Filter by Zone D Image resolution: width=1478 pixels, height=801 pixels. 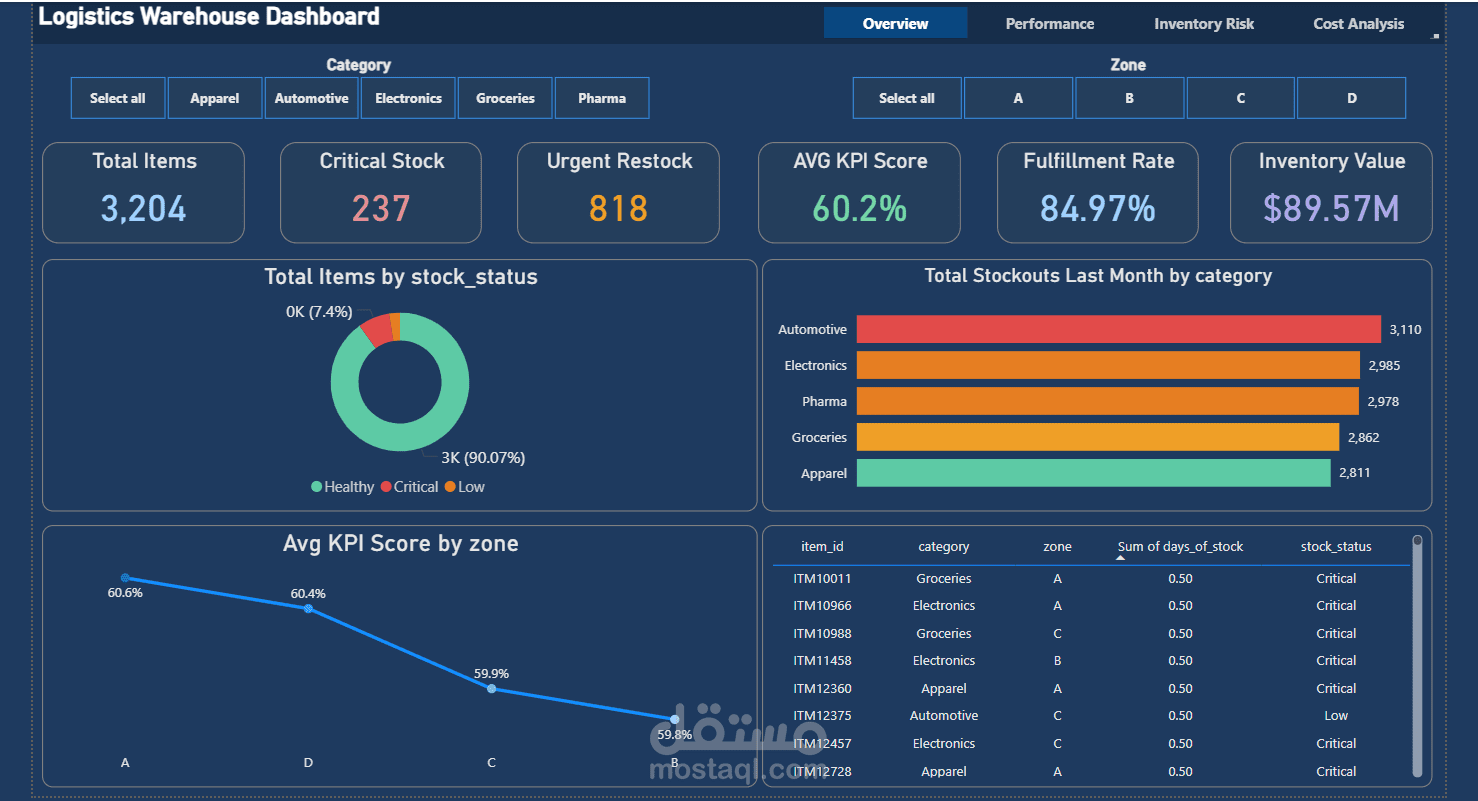coord(1351,98)
